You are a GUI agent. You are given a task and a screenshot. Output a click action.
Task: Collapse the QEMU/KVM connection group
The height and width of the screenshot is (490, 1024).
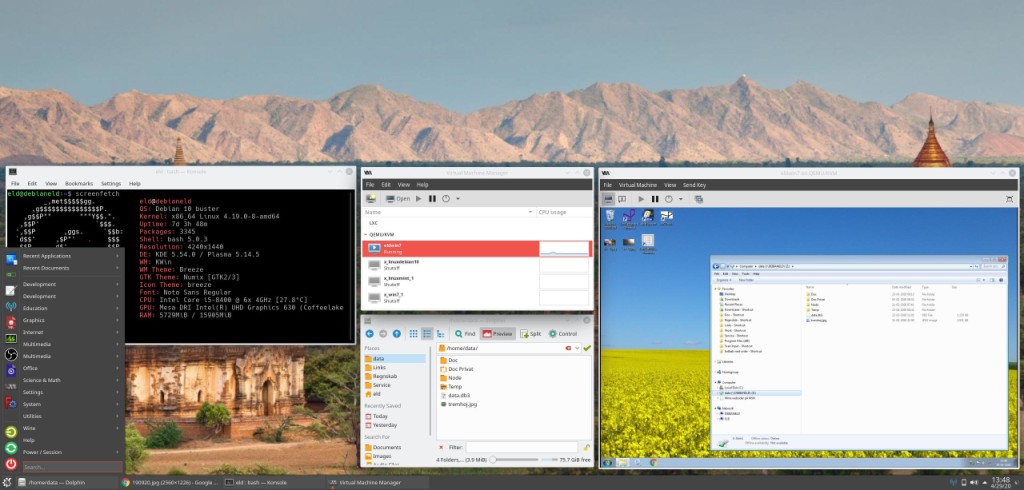(x=366, y=235)
